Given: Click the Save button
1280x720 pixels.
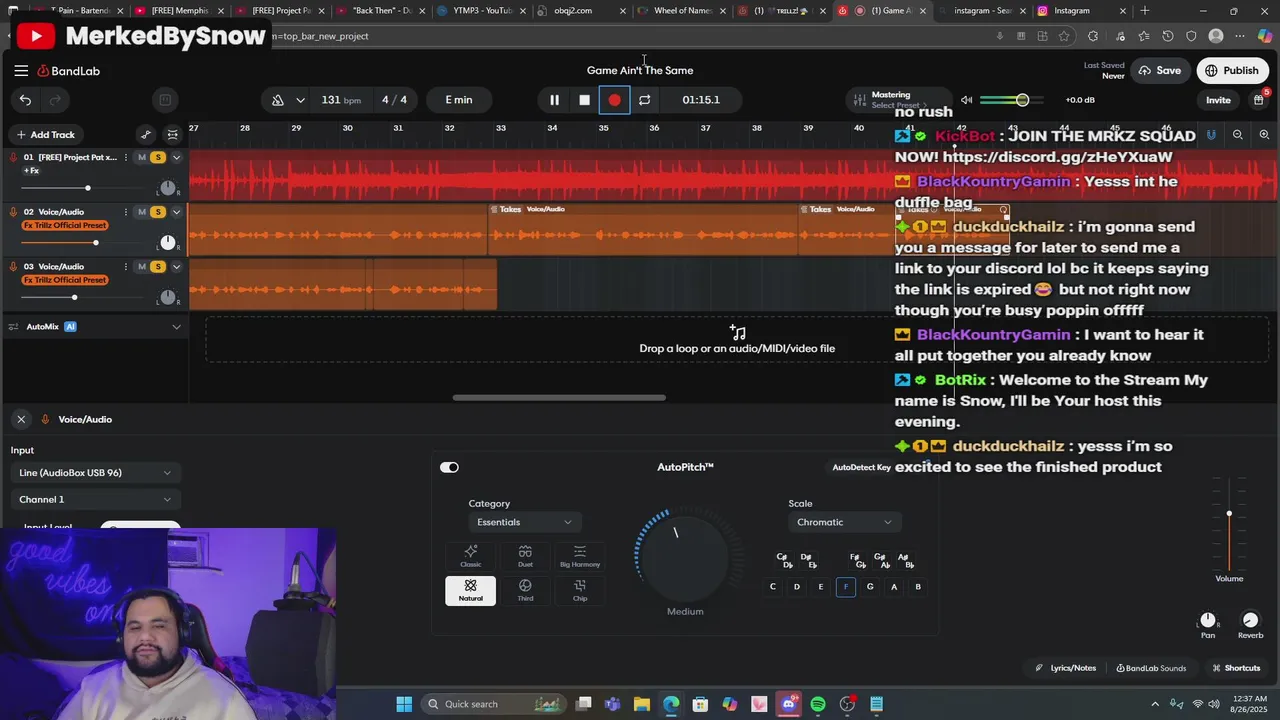Looking at the screenshot, I should click(1160, 71).
